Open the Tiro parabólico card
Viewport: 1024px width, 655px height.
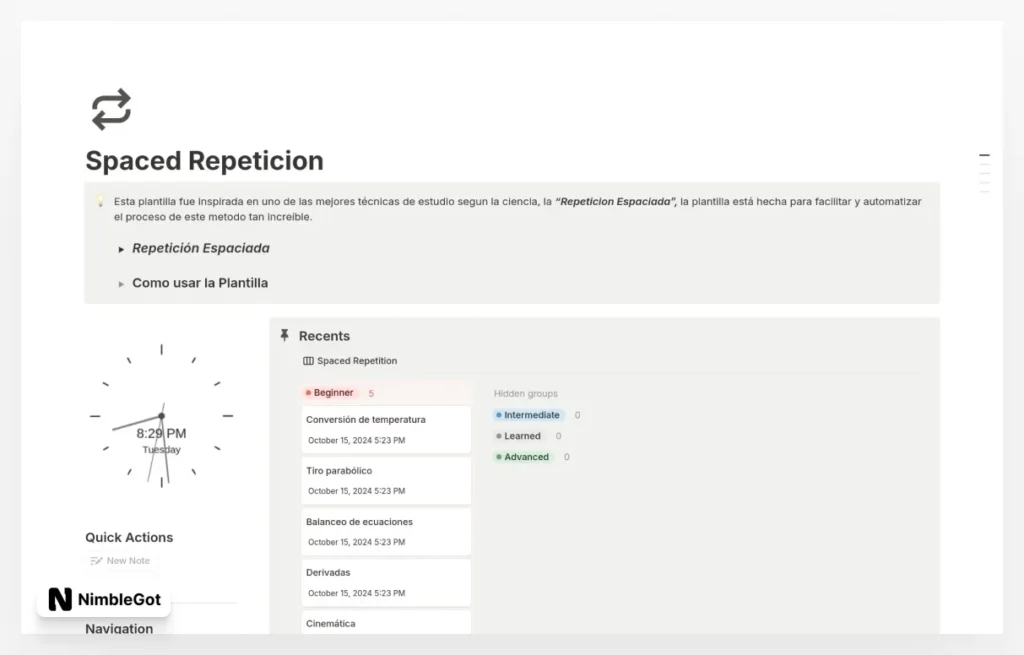(385, 480)
